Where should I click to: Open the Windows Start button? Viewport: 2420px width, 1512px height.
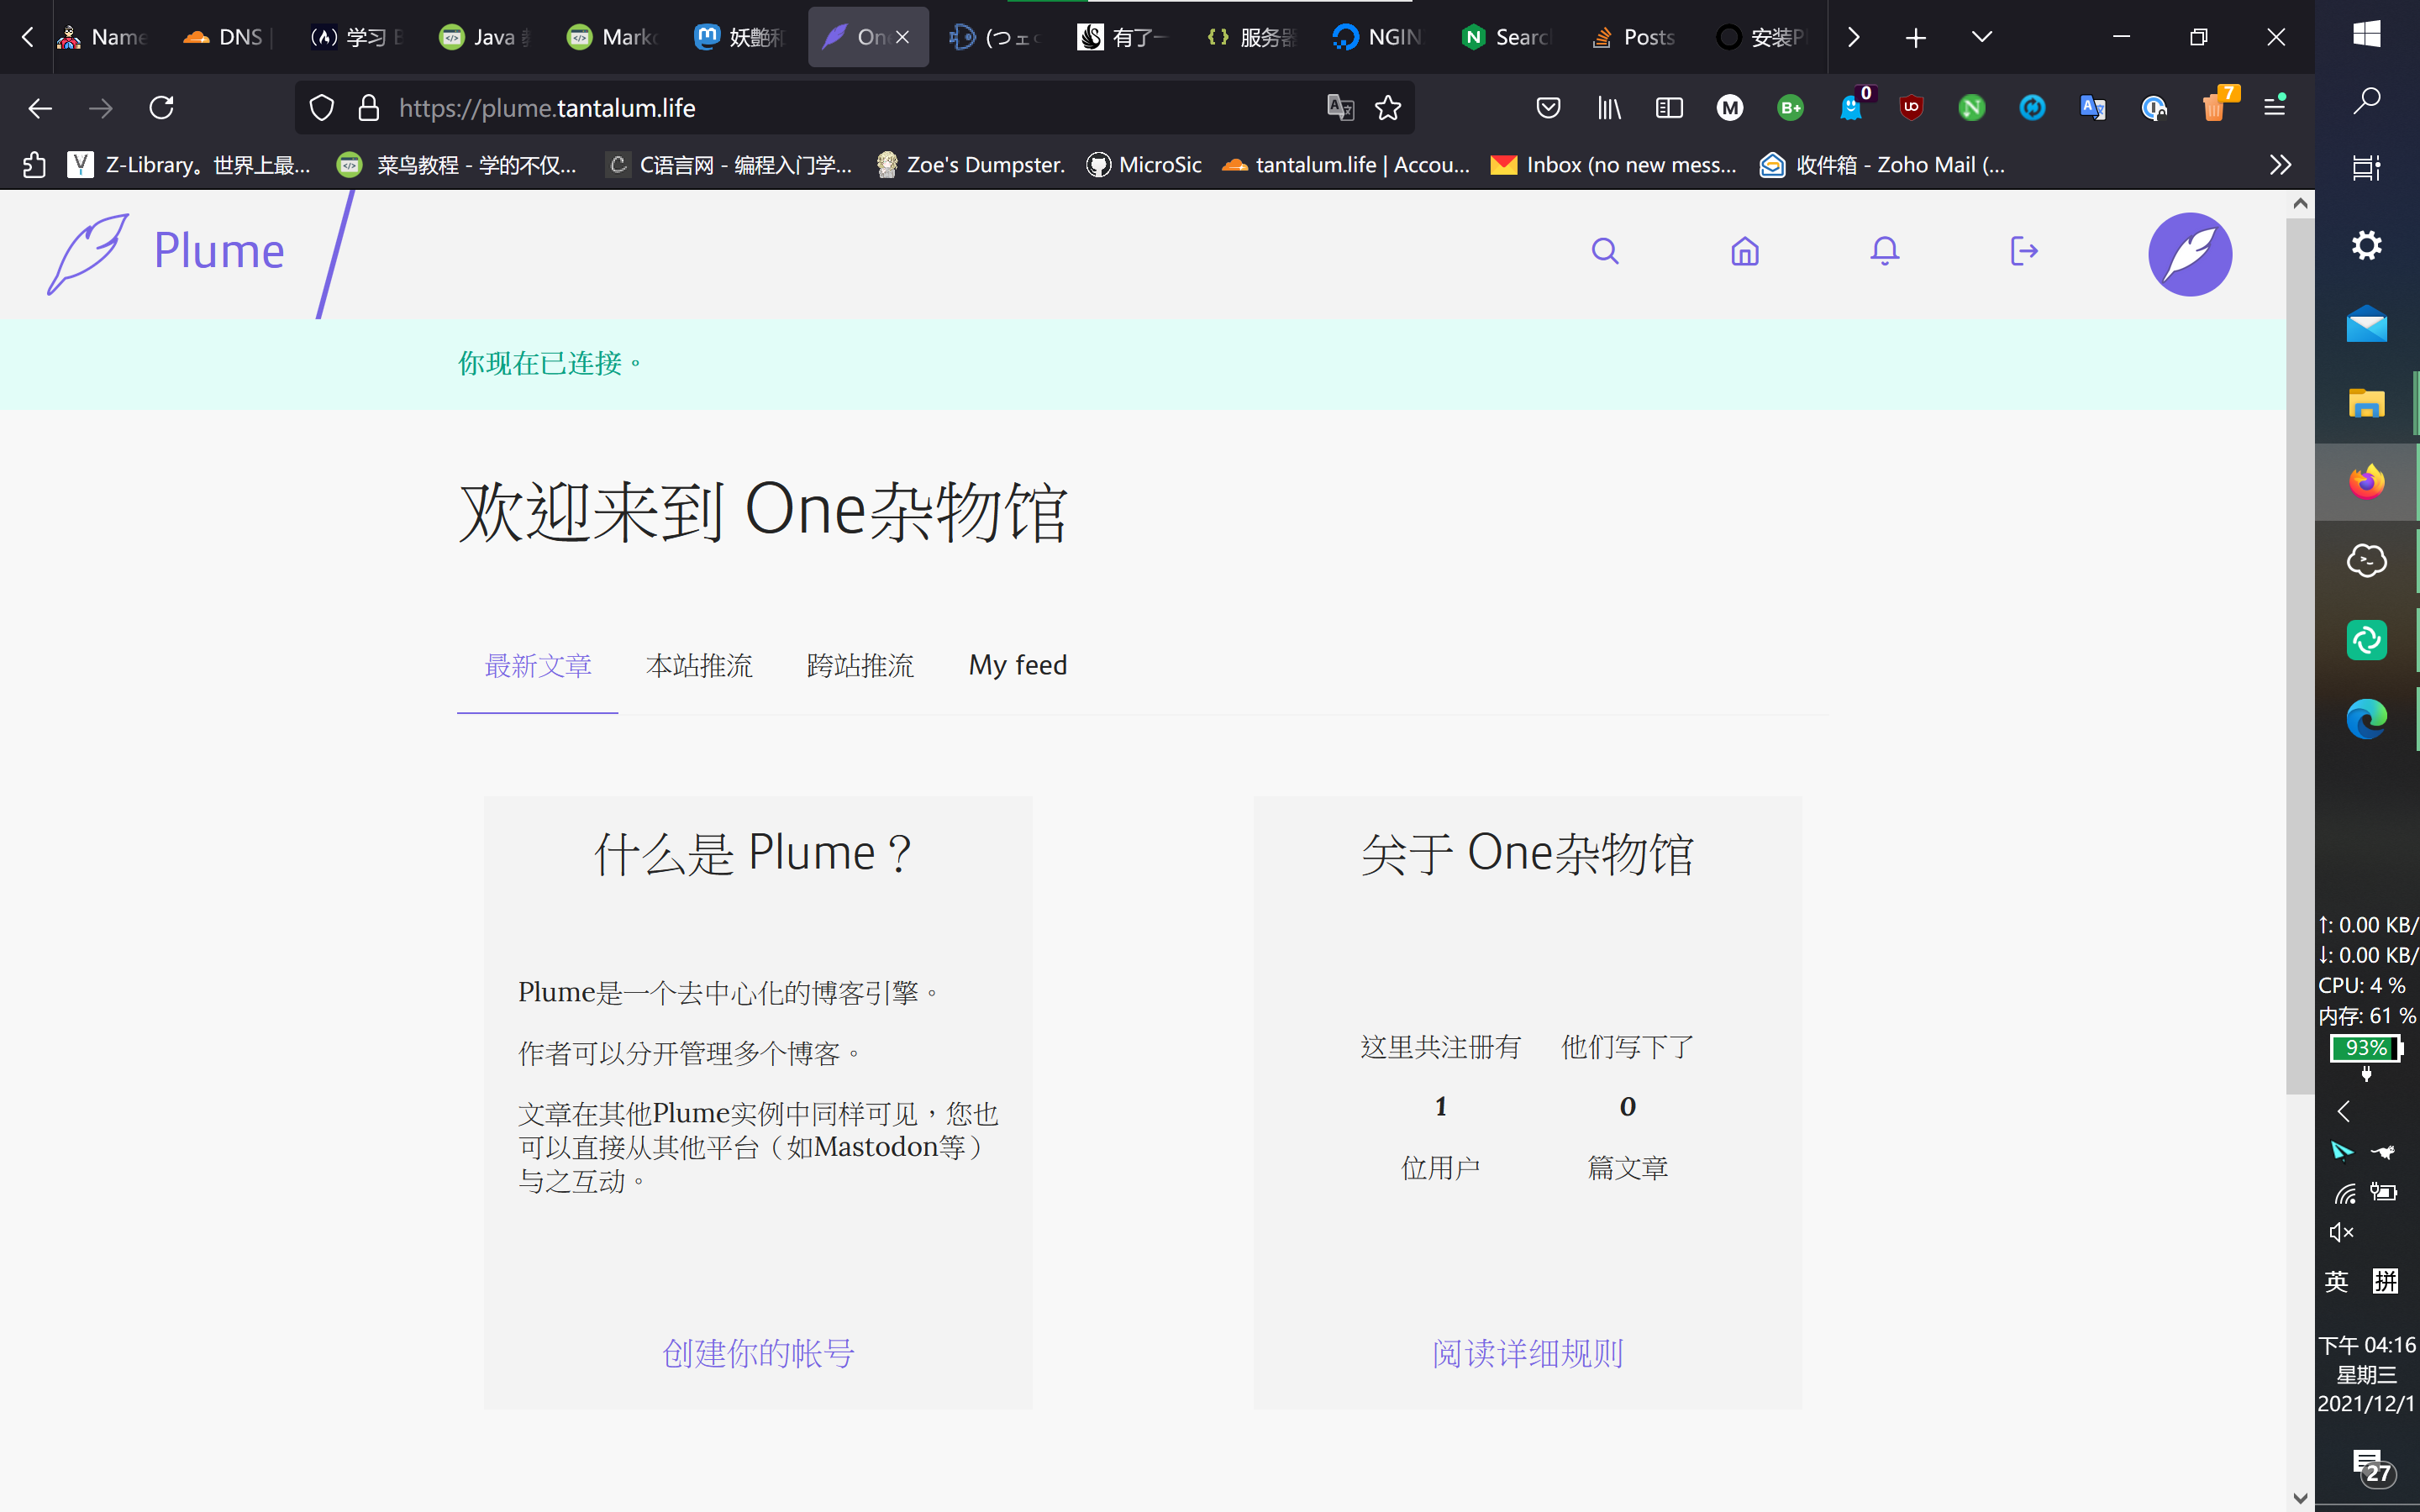[2366, 34]
